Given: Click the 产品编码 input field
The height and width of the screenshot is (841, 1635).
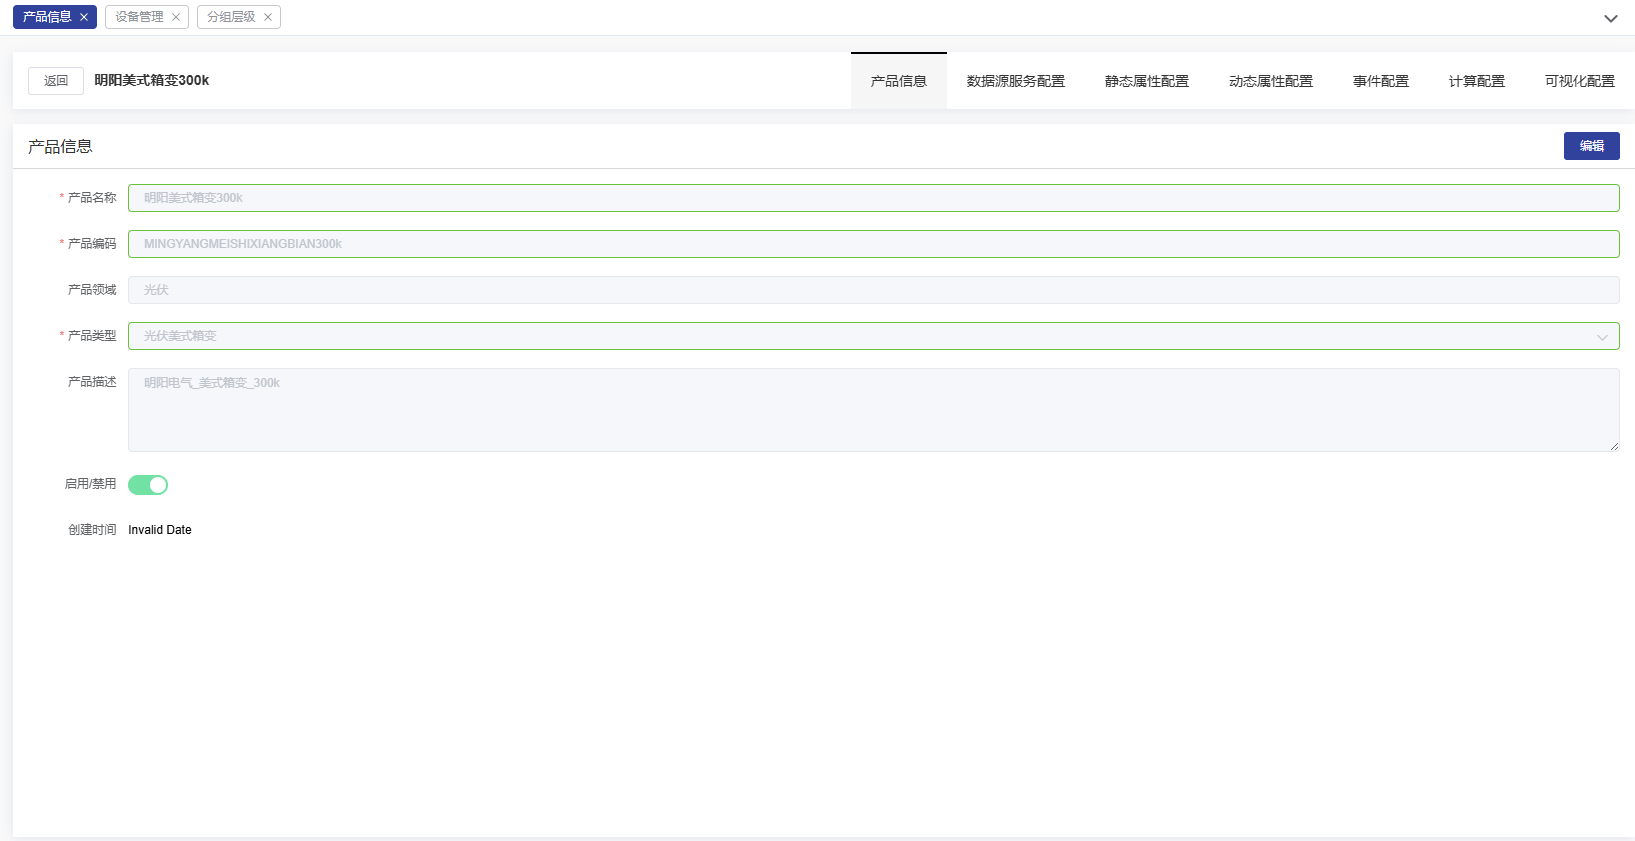Looking at the screenshot, I should coord(873,244).
